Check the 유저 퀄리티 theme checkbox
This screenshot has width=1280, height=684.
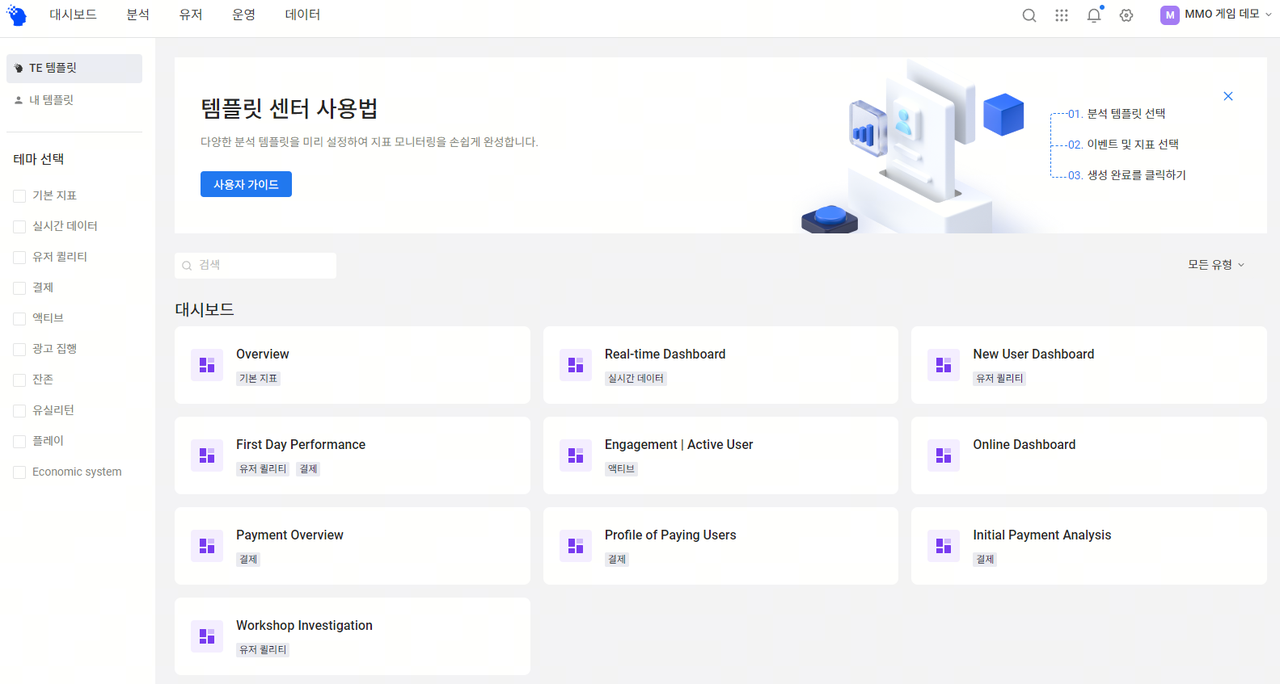click(x=19, y=257)
